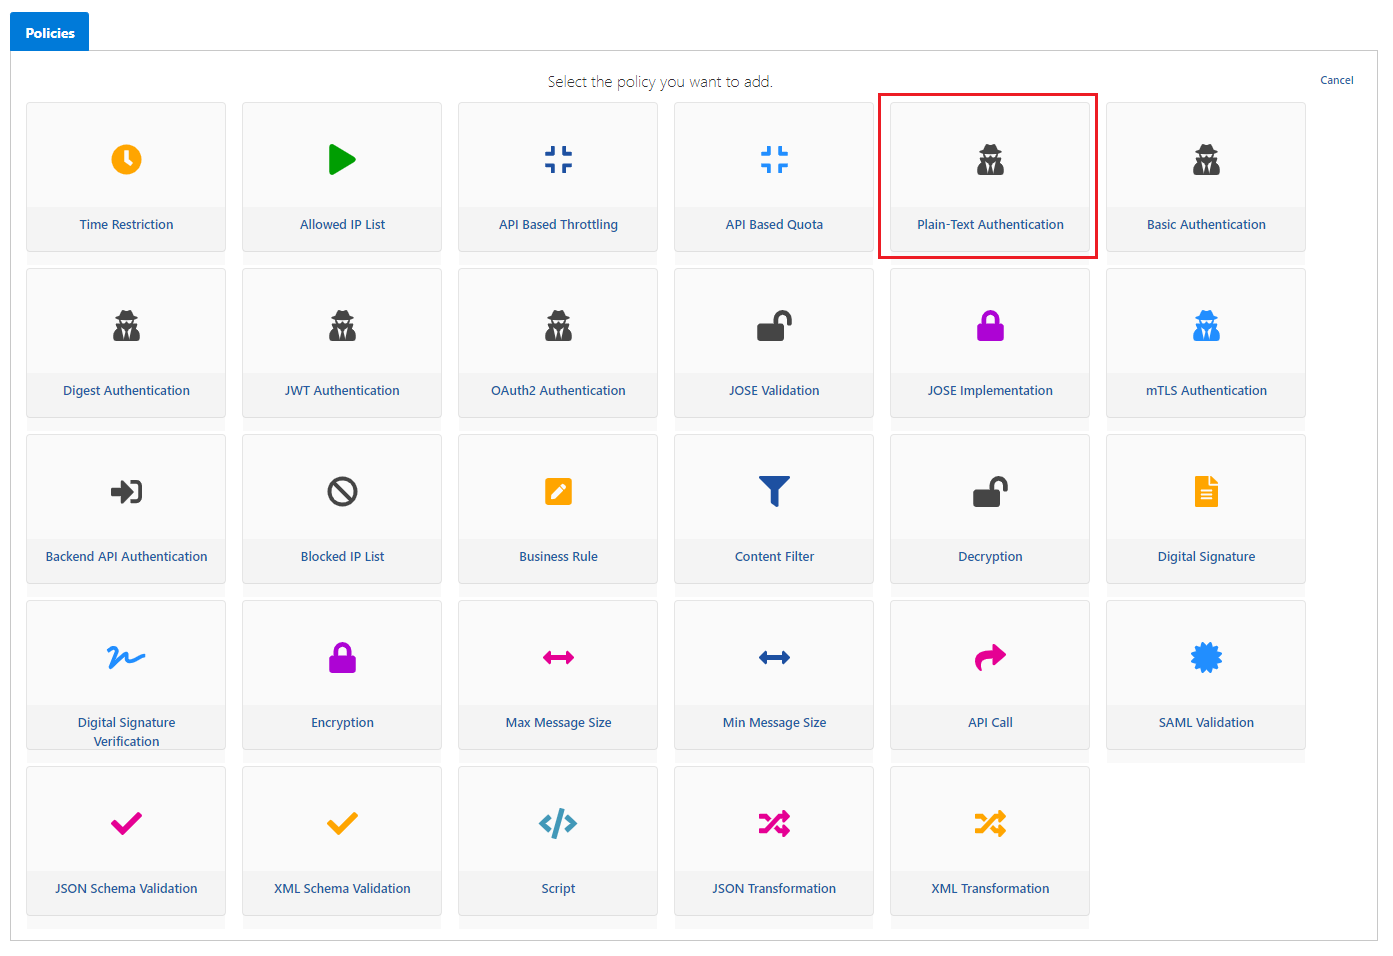Image resolution: width=1393 pixels, height=956 pixels.
Task: Add the Digital Signature Verification policy
Action: pos(126,731)
